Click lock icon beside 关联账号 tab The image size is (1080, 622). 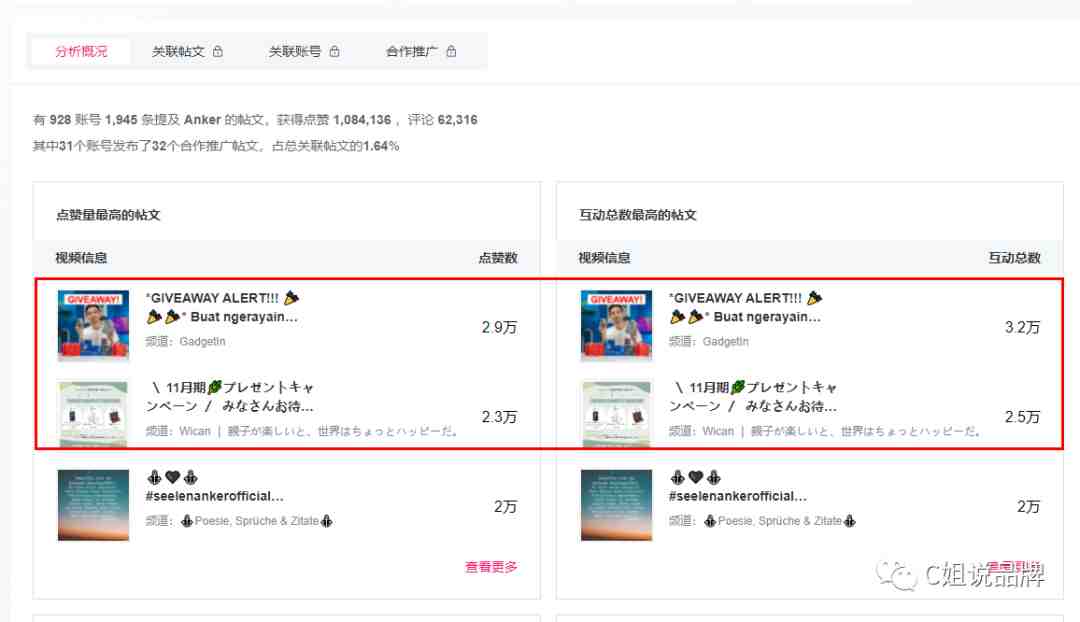(x=334, y=51)
